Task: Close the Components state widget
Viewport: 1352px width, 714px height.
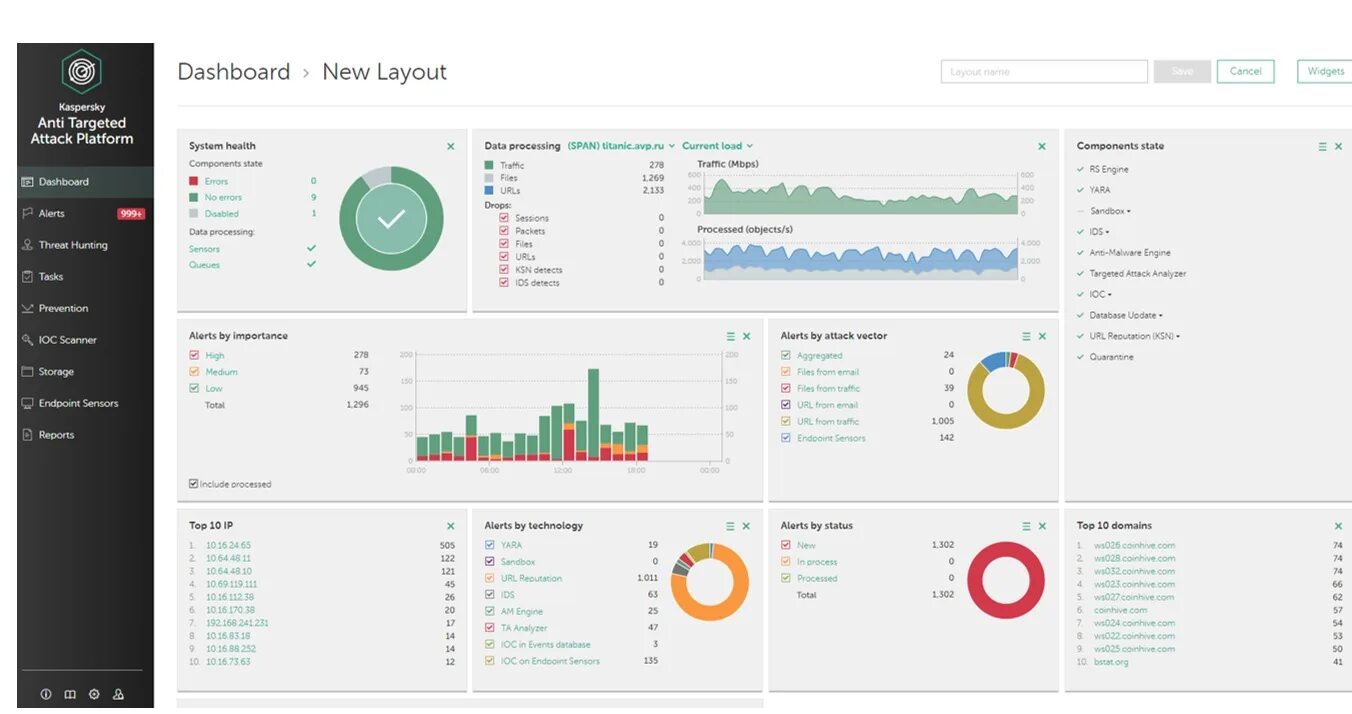Action: click(x=1338, y=146)
